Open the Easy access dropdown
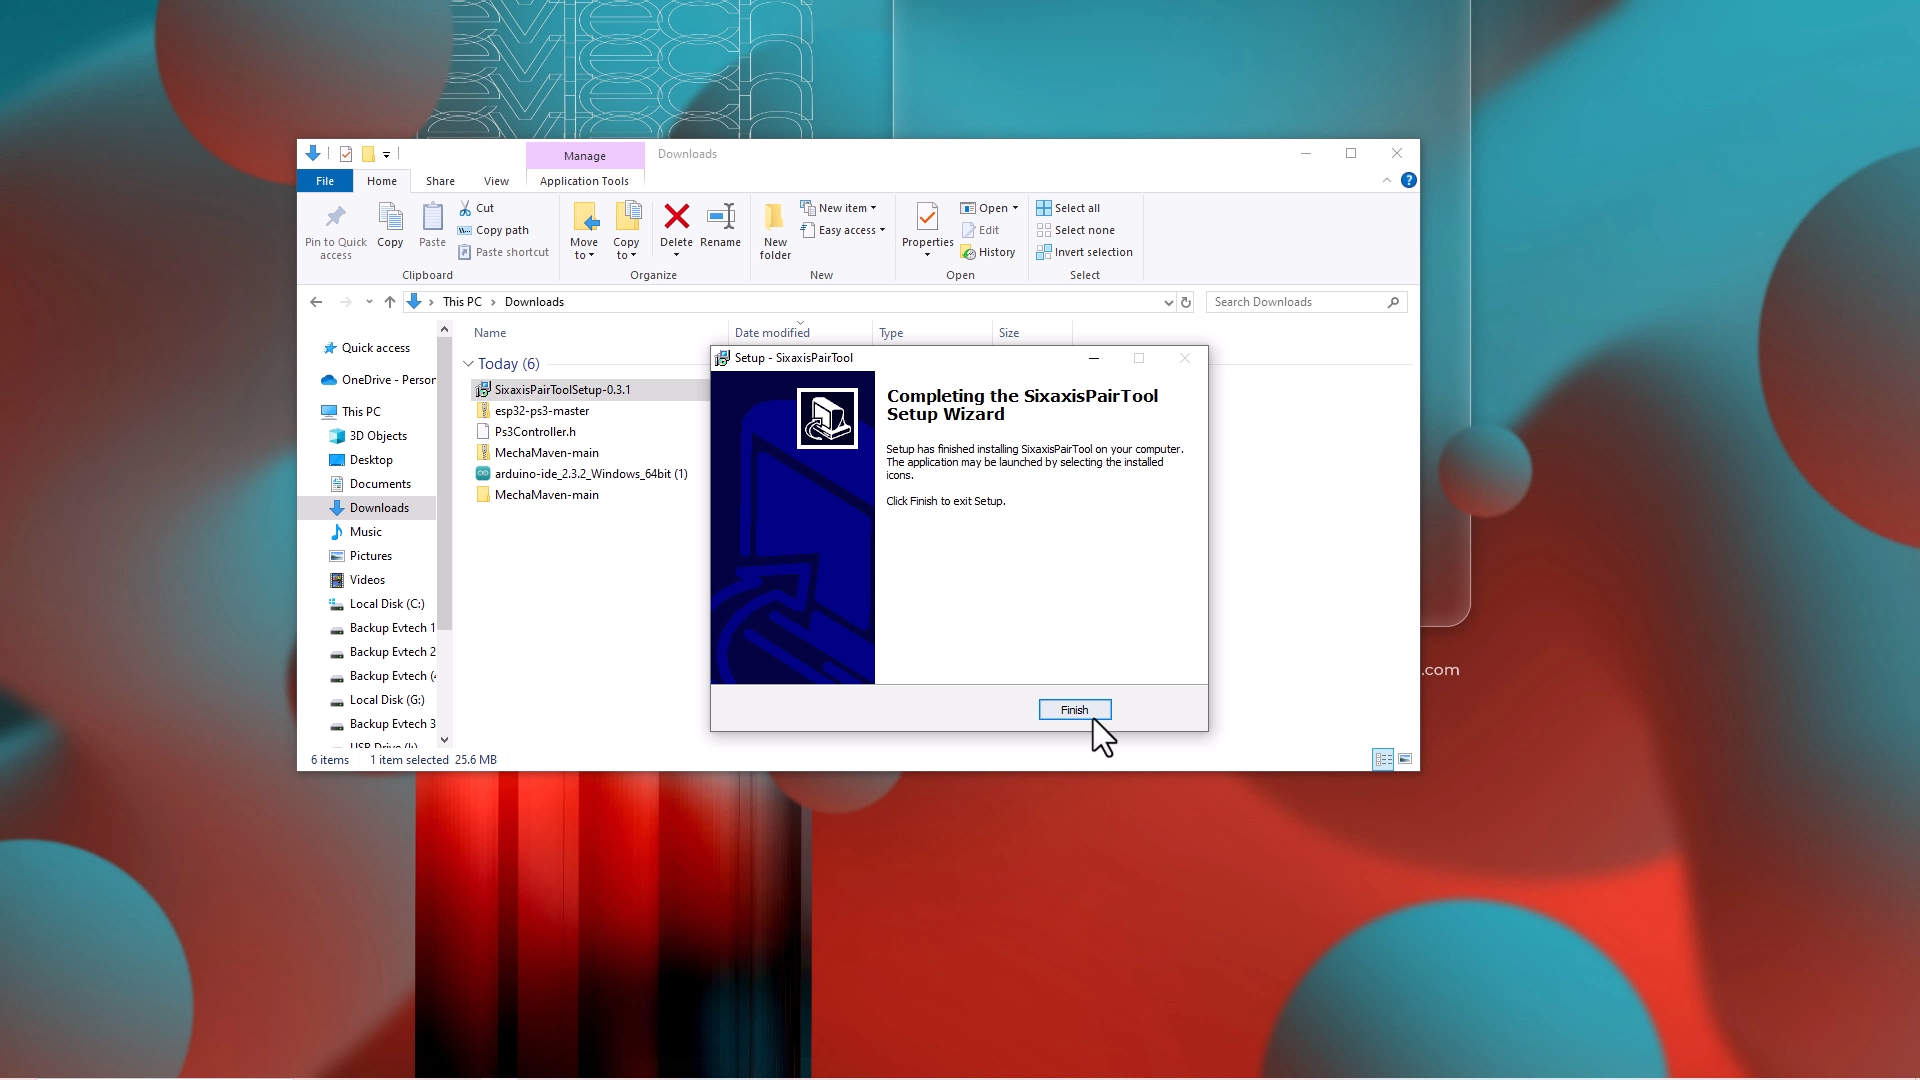 (843, 230)
